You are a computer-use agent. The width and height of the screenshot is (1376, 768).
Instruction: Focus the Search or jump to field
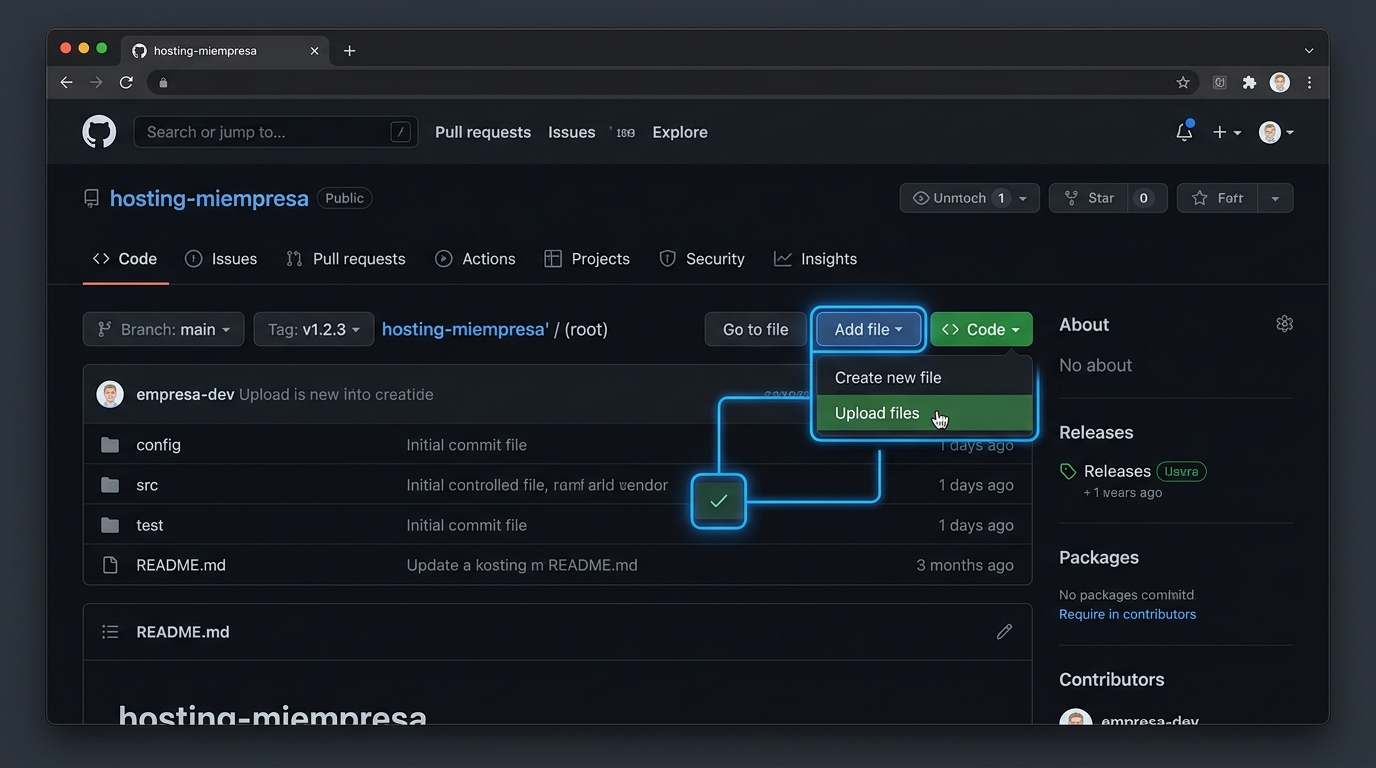click(276, 132)
